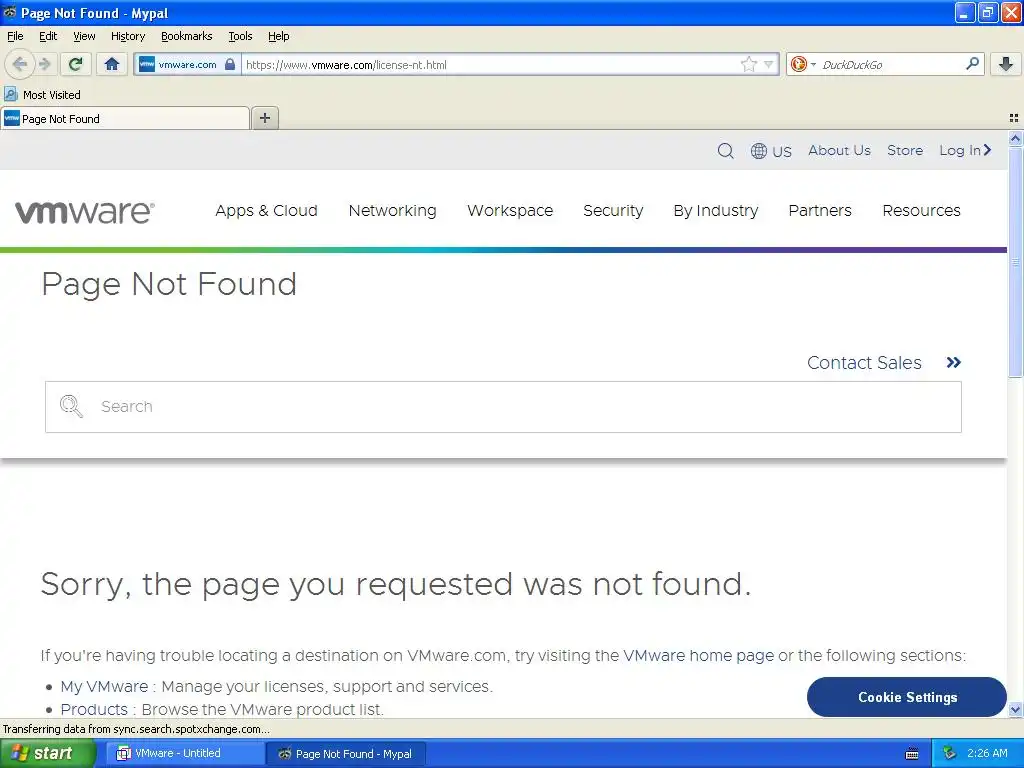1024x768 pixels.
Task: Click the vmware logo
Action: [x=85, y=212]
